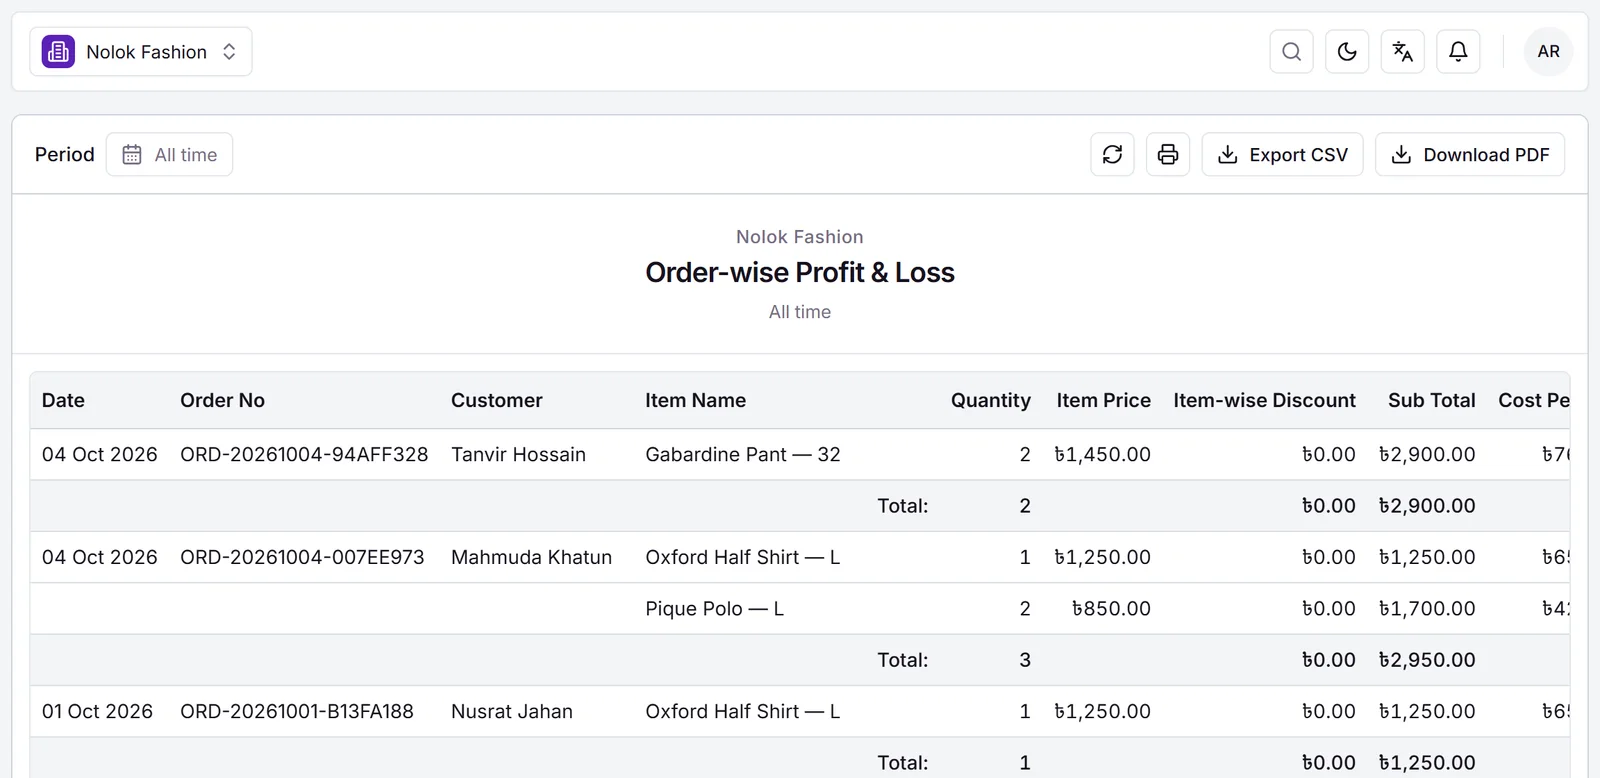The height and width of the screenshot is (778, 1600).
Task: Click the Quantity column header
Action: tap(990, 401)
